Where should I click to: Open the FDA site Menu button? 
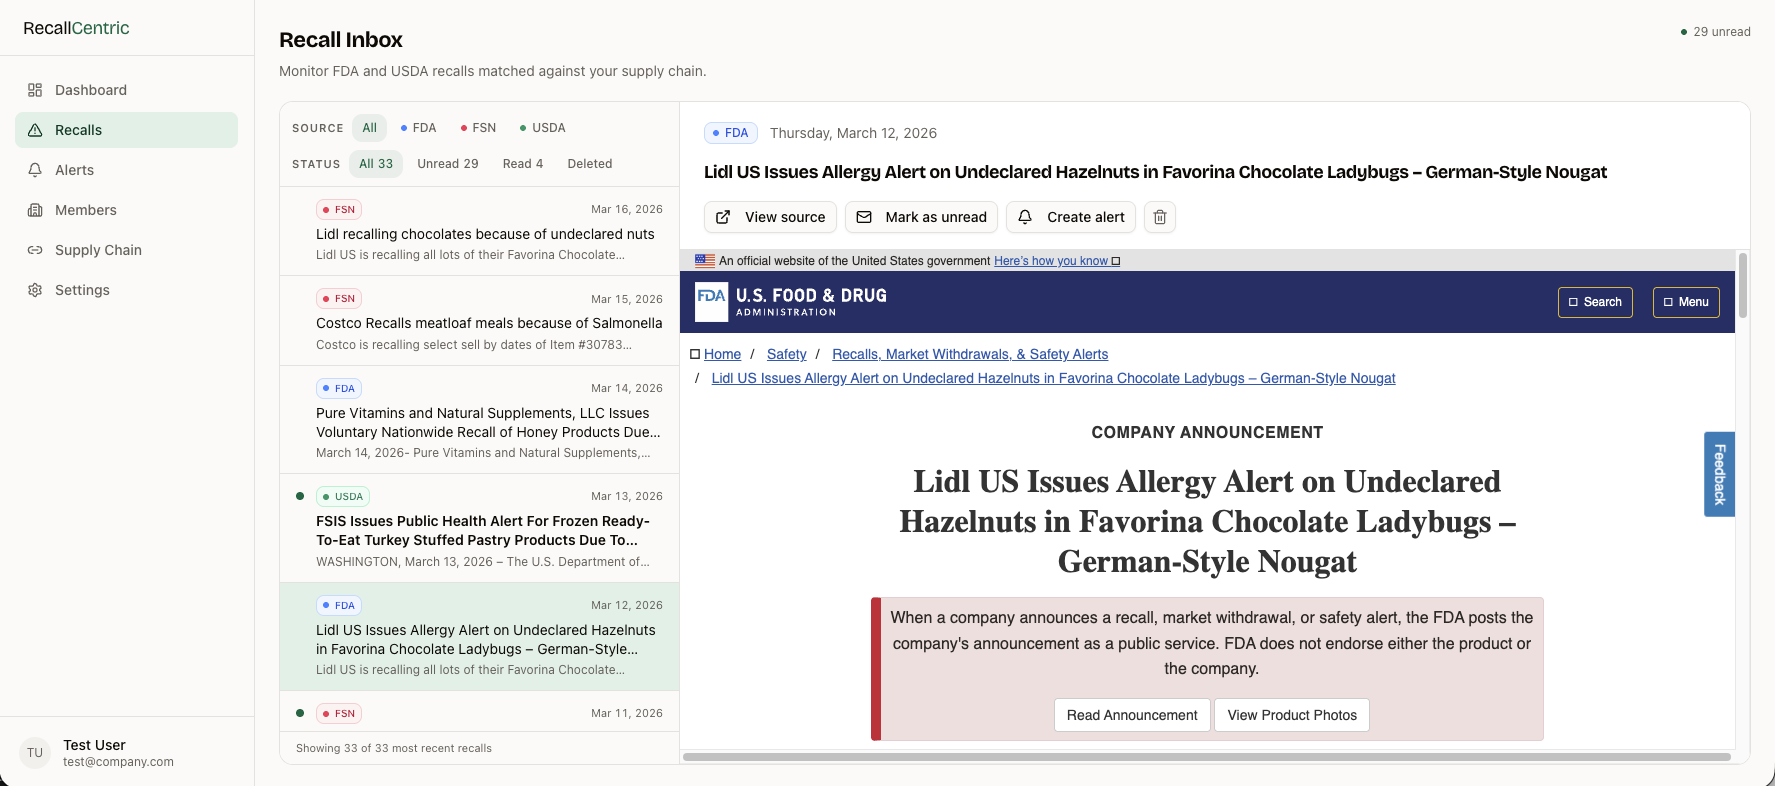1685,302
